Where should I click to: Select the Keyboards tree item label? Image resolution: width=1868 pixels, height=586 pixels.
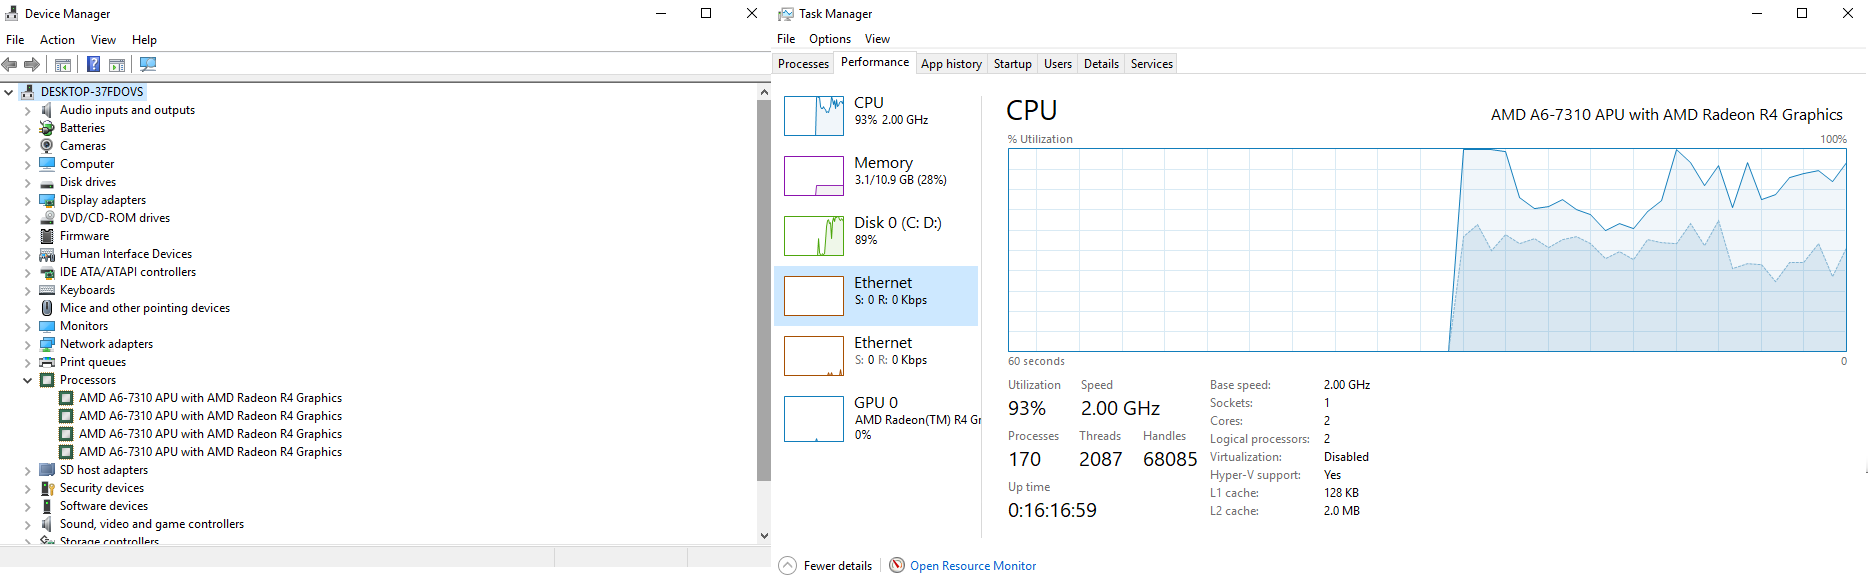88,290
